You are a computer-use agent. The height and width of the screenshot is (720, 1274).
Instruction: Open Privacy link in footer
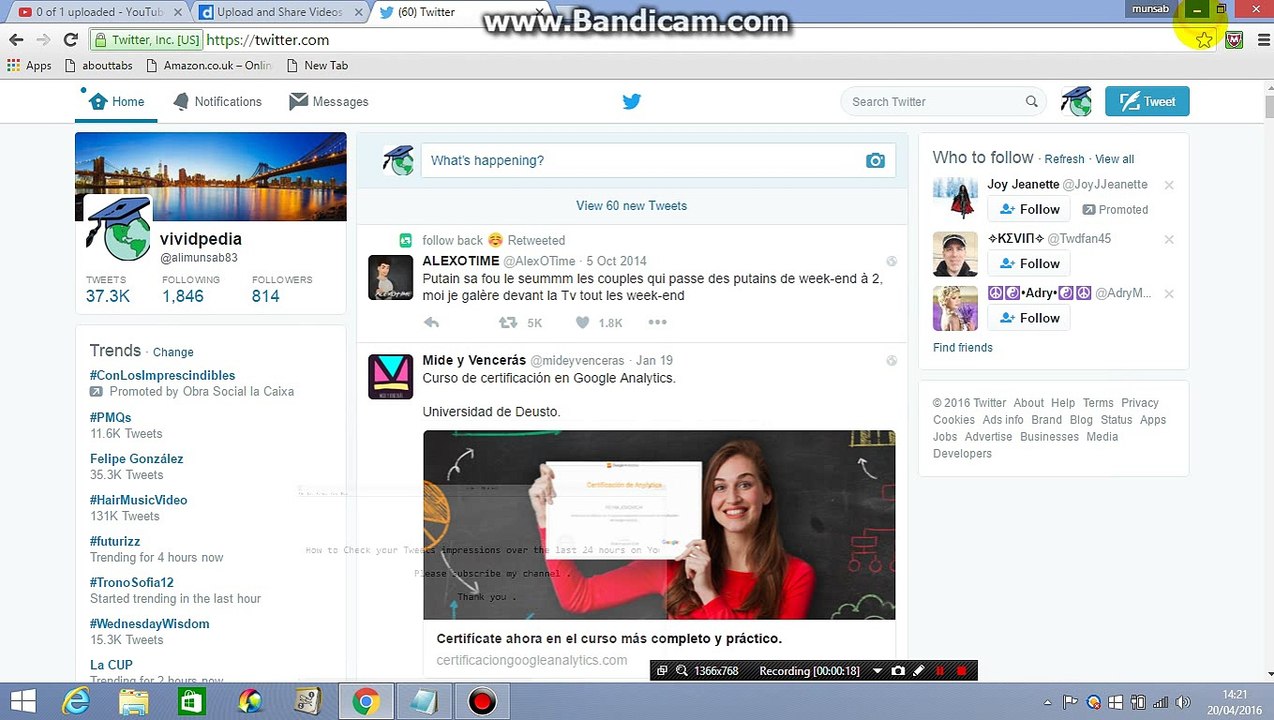pyautogui.click(x=1140, y=403)
